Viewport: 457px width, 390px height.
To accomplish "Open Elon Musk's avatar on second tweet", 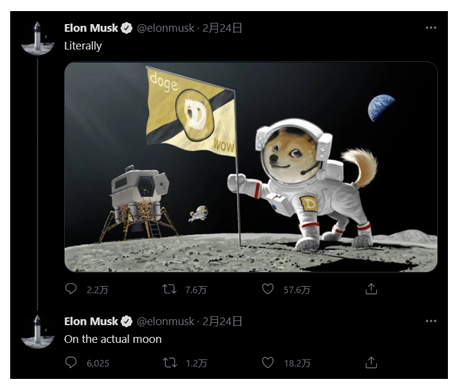I will tap(37, 331).
